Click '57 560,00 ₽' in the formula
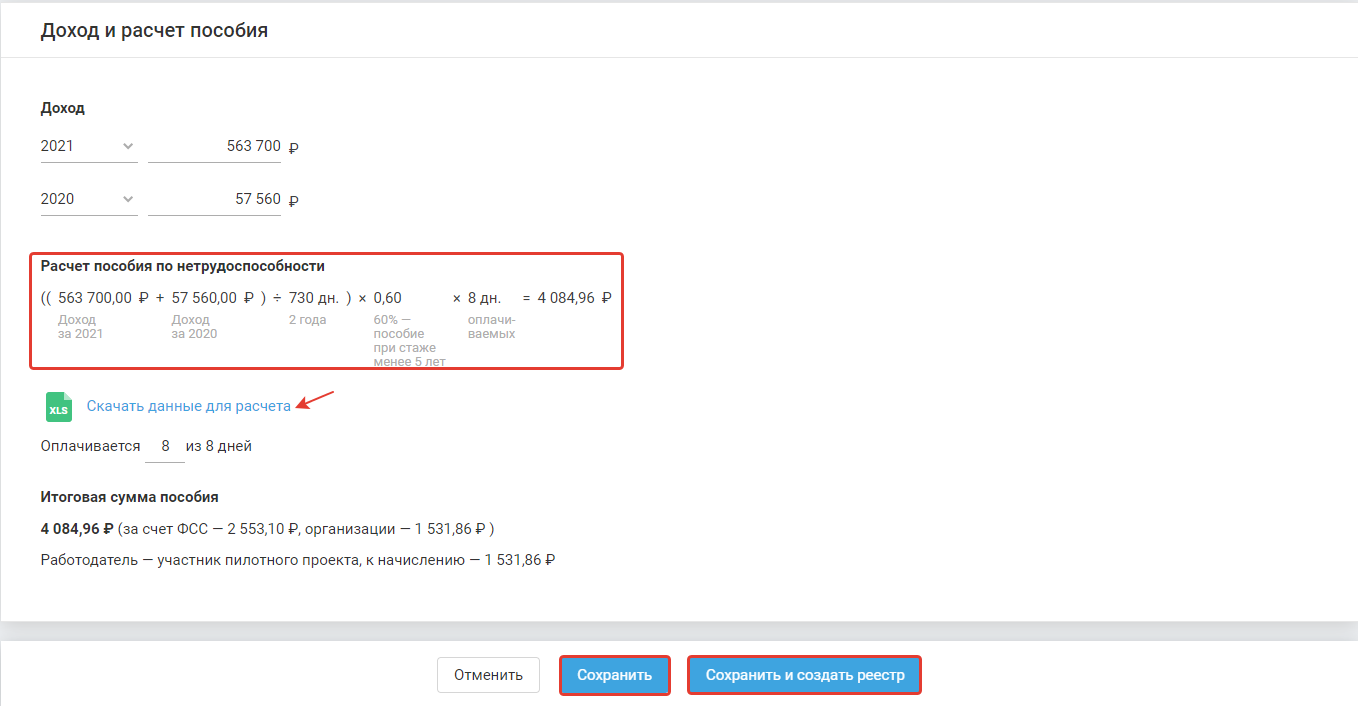Viewport: 1358px width, 706px height. coord(213,297)
